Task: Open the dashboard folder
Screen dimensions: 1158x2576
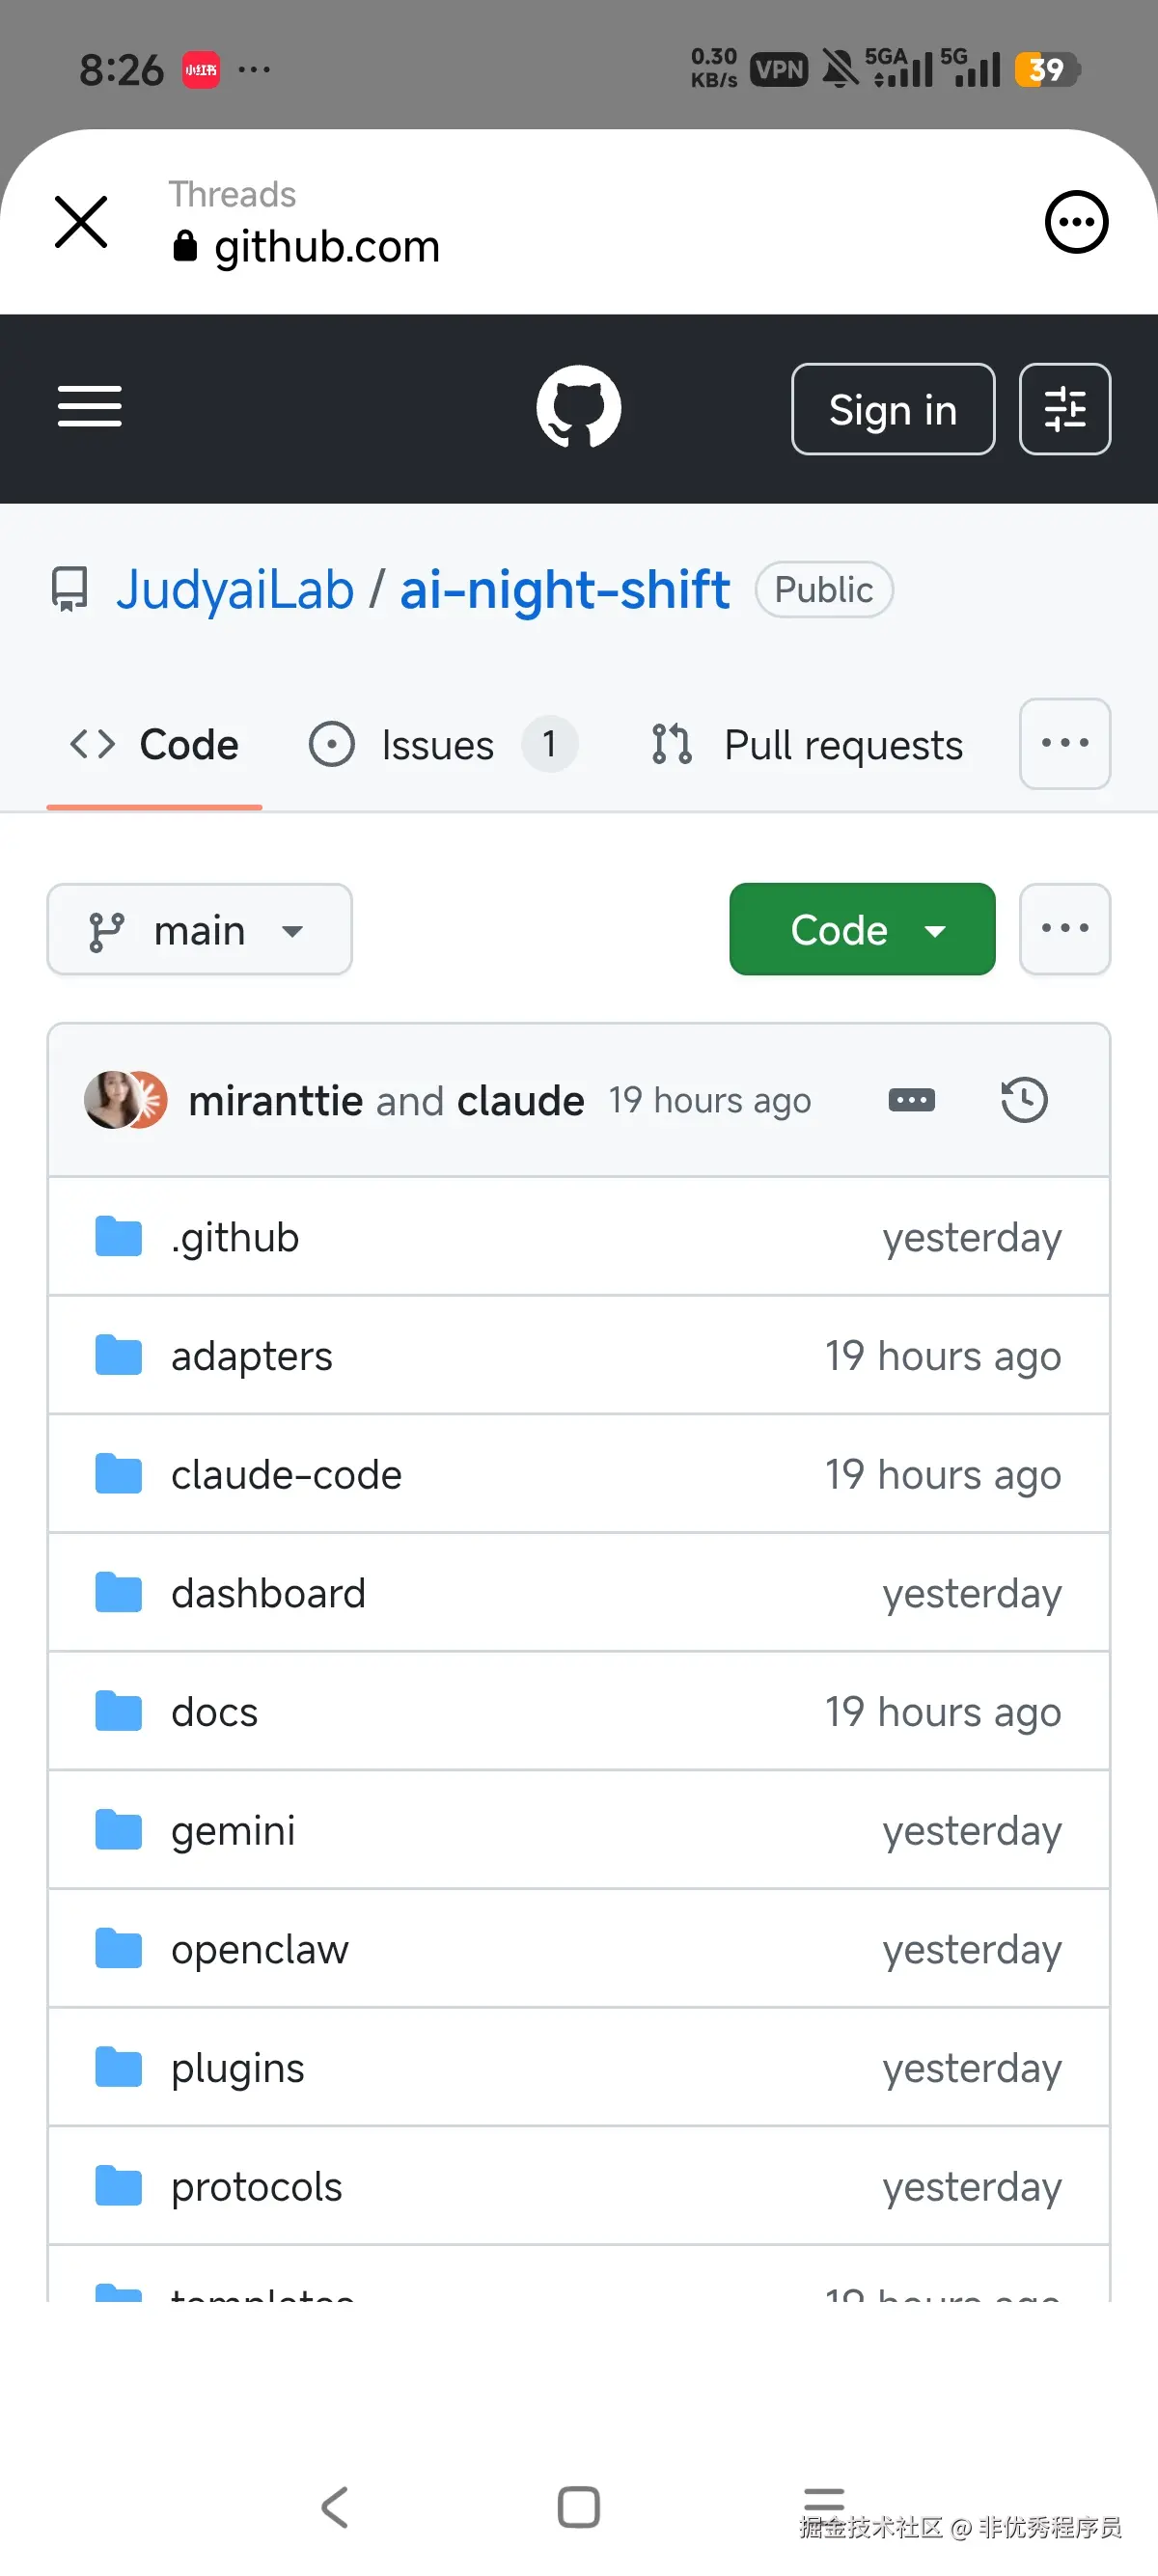Action: [268, 1593]
